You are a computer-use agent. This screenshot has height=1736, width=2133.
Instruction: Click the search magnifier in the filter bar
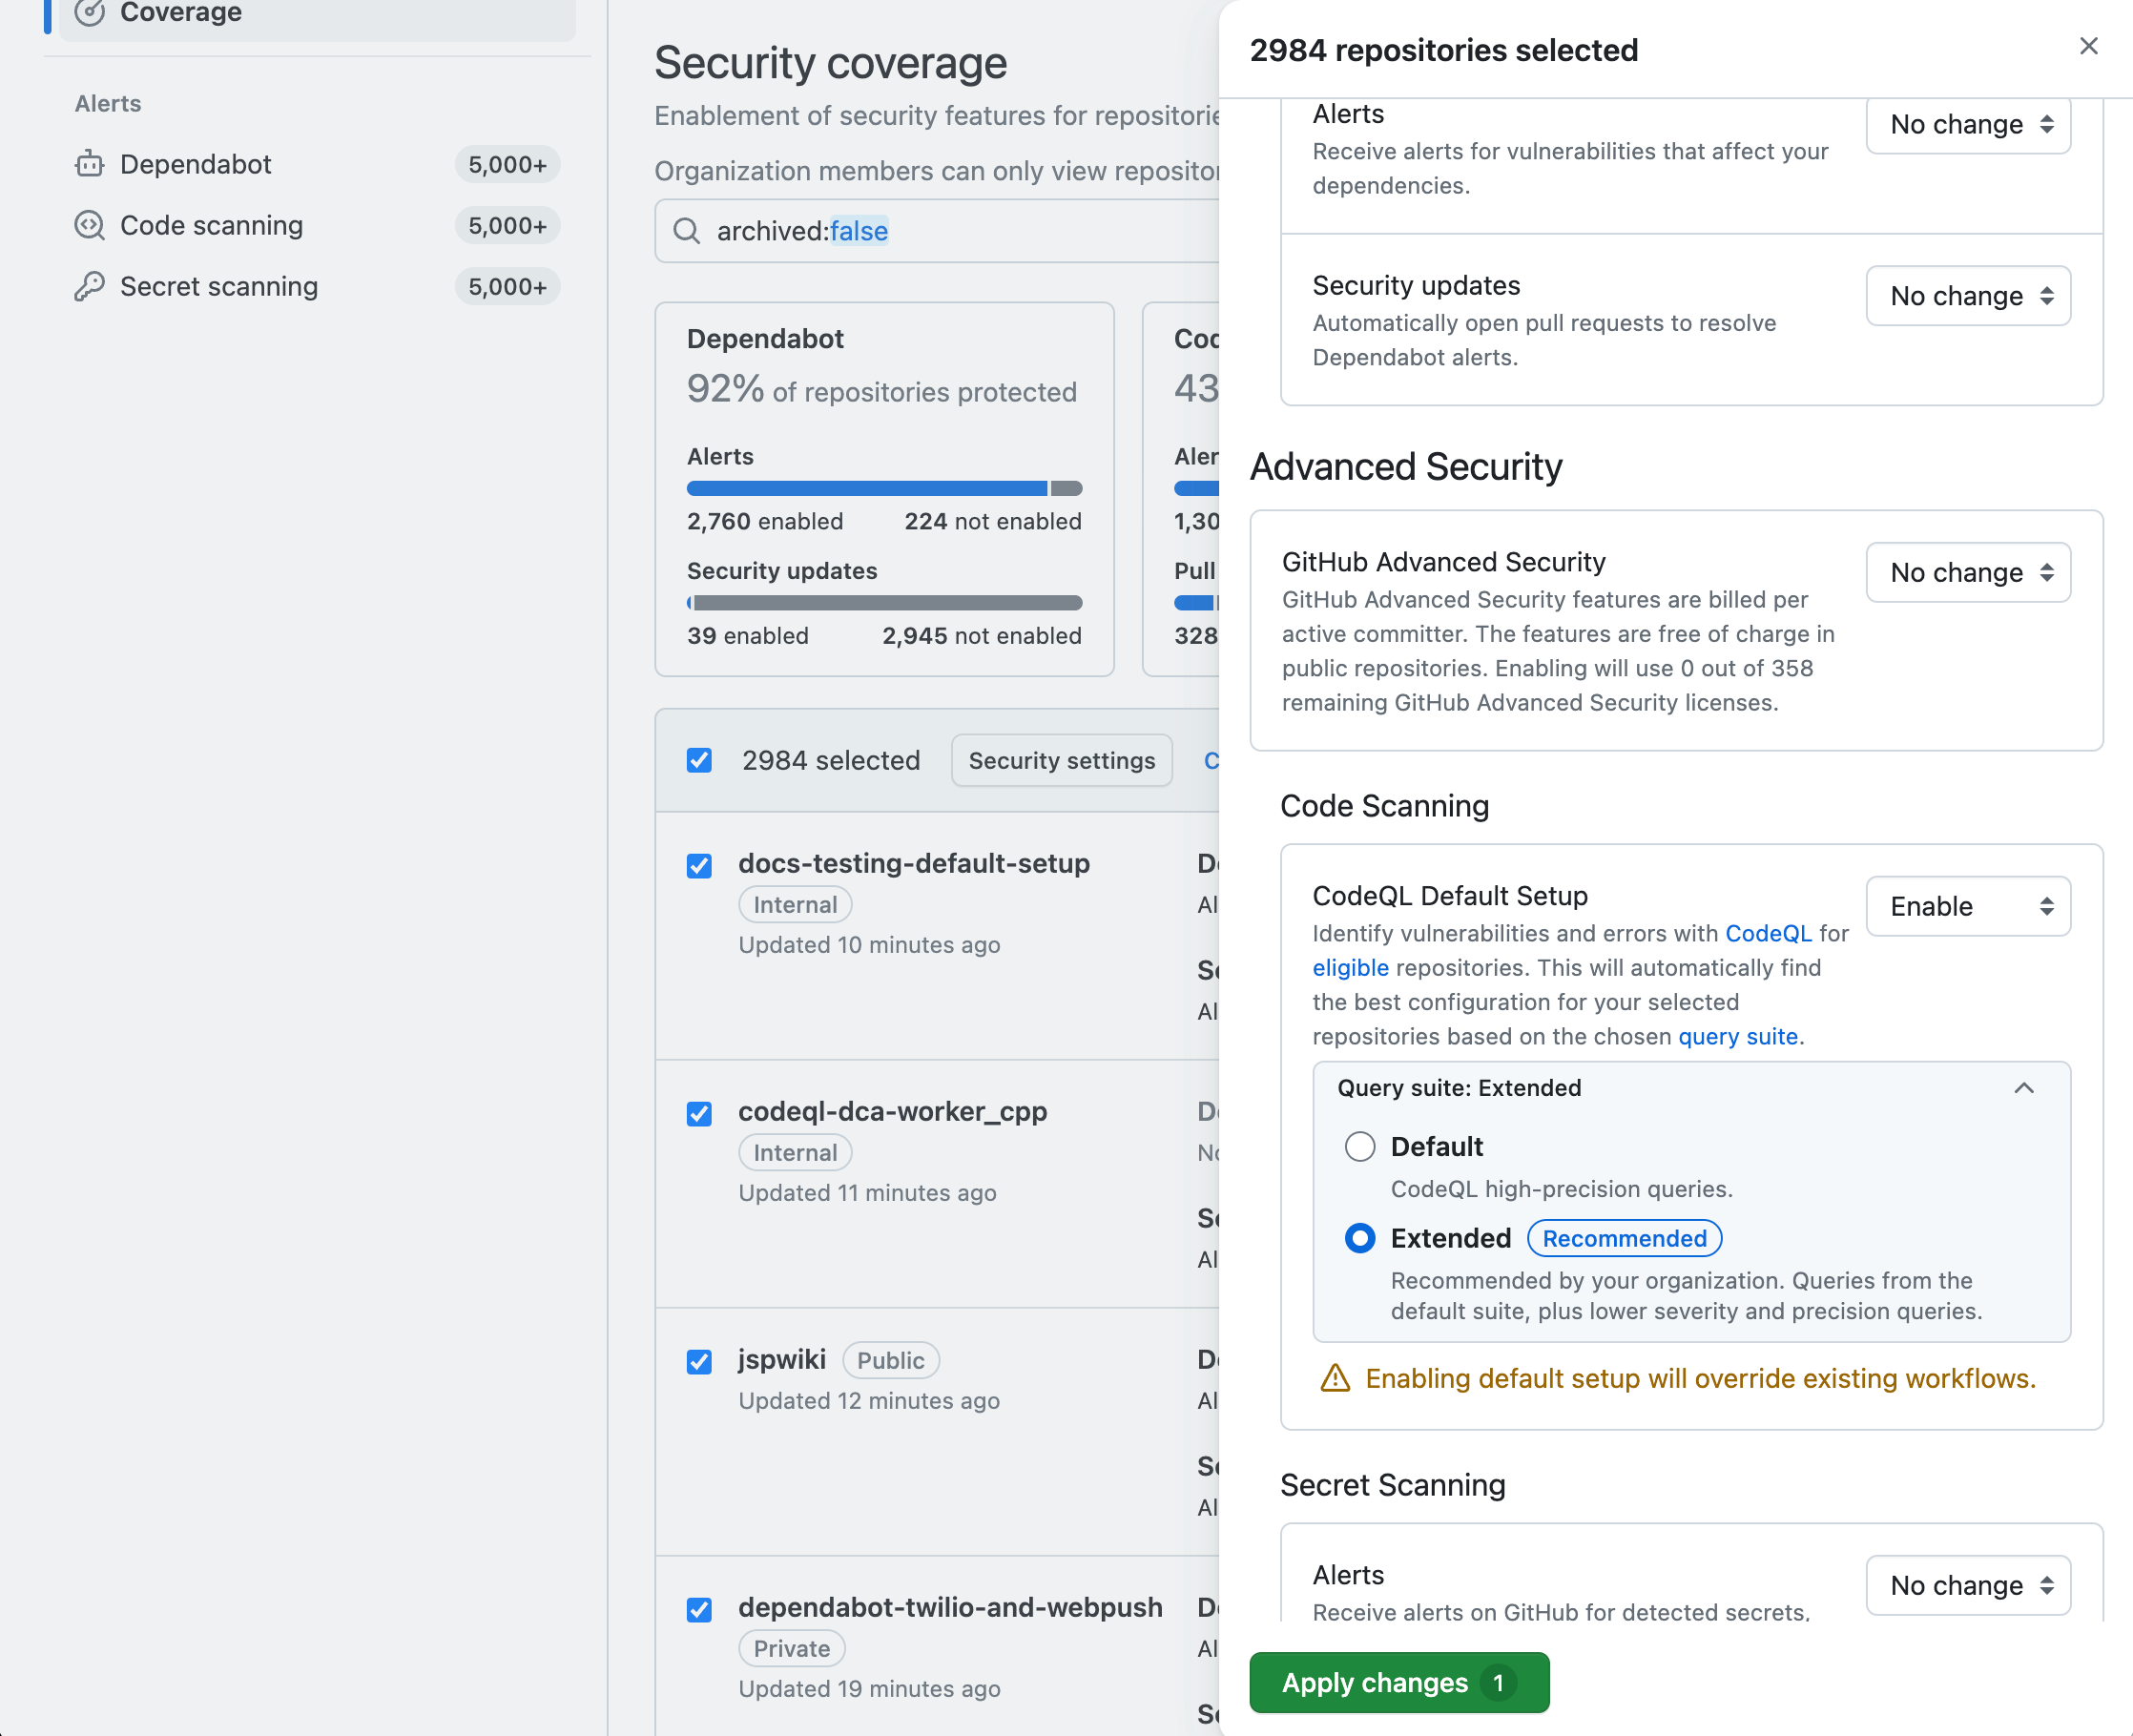pyautogui.click(x=687, y=231)
